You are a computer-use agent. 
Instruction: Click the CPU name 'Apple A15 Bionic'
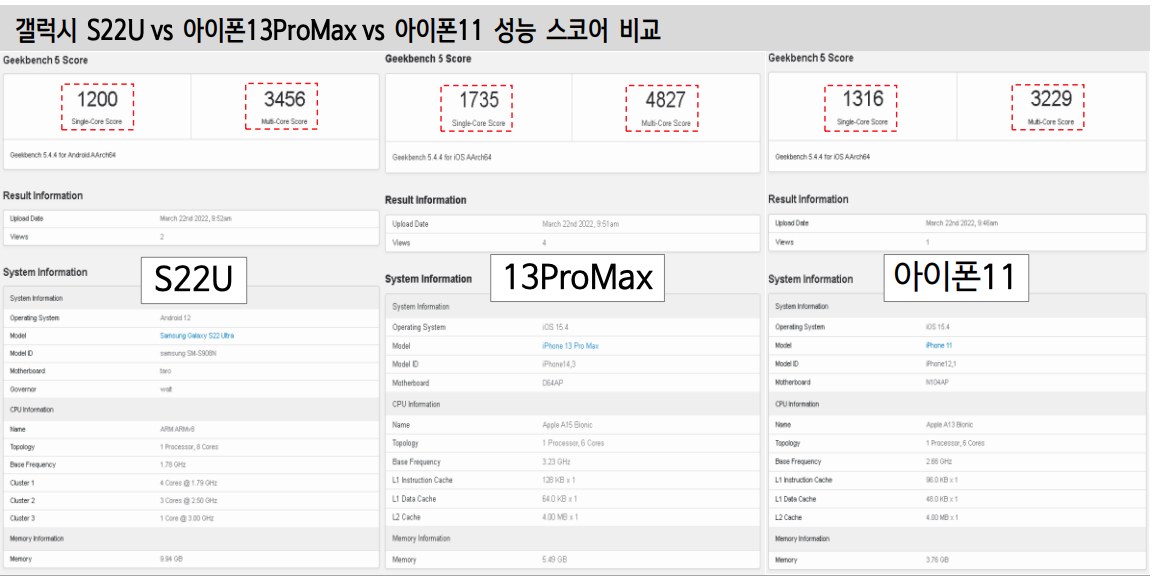pyautogui.click(x=567, y=425)
